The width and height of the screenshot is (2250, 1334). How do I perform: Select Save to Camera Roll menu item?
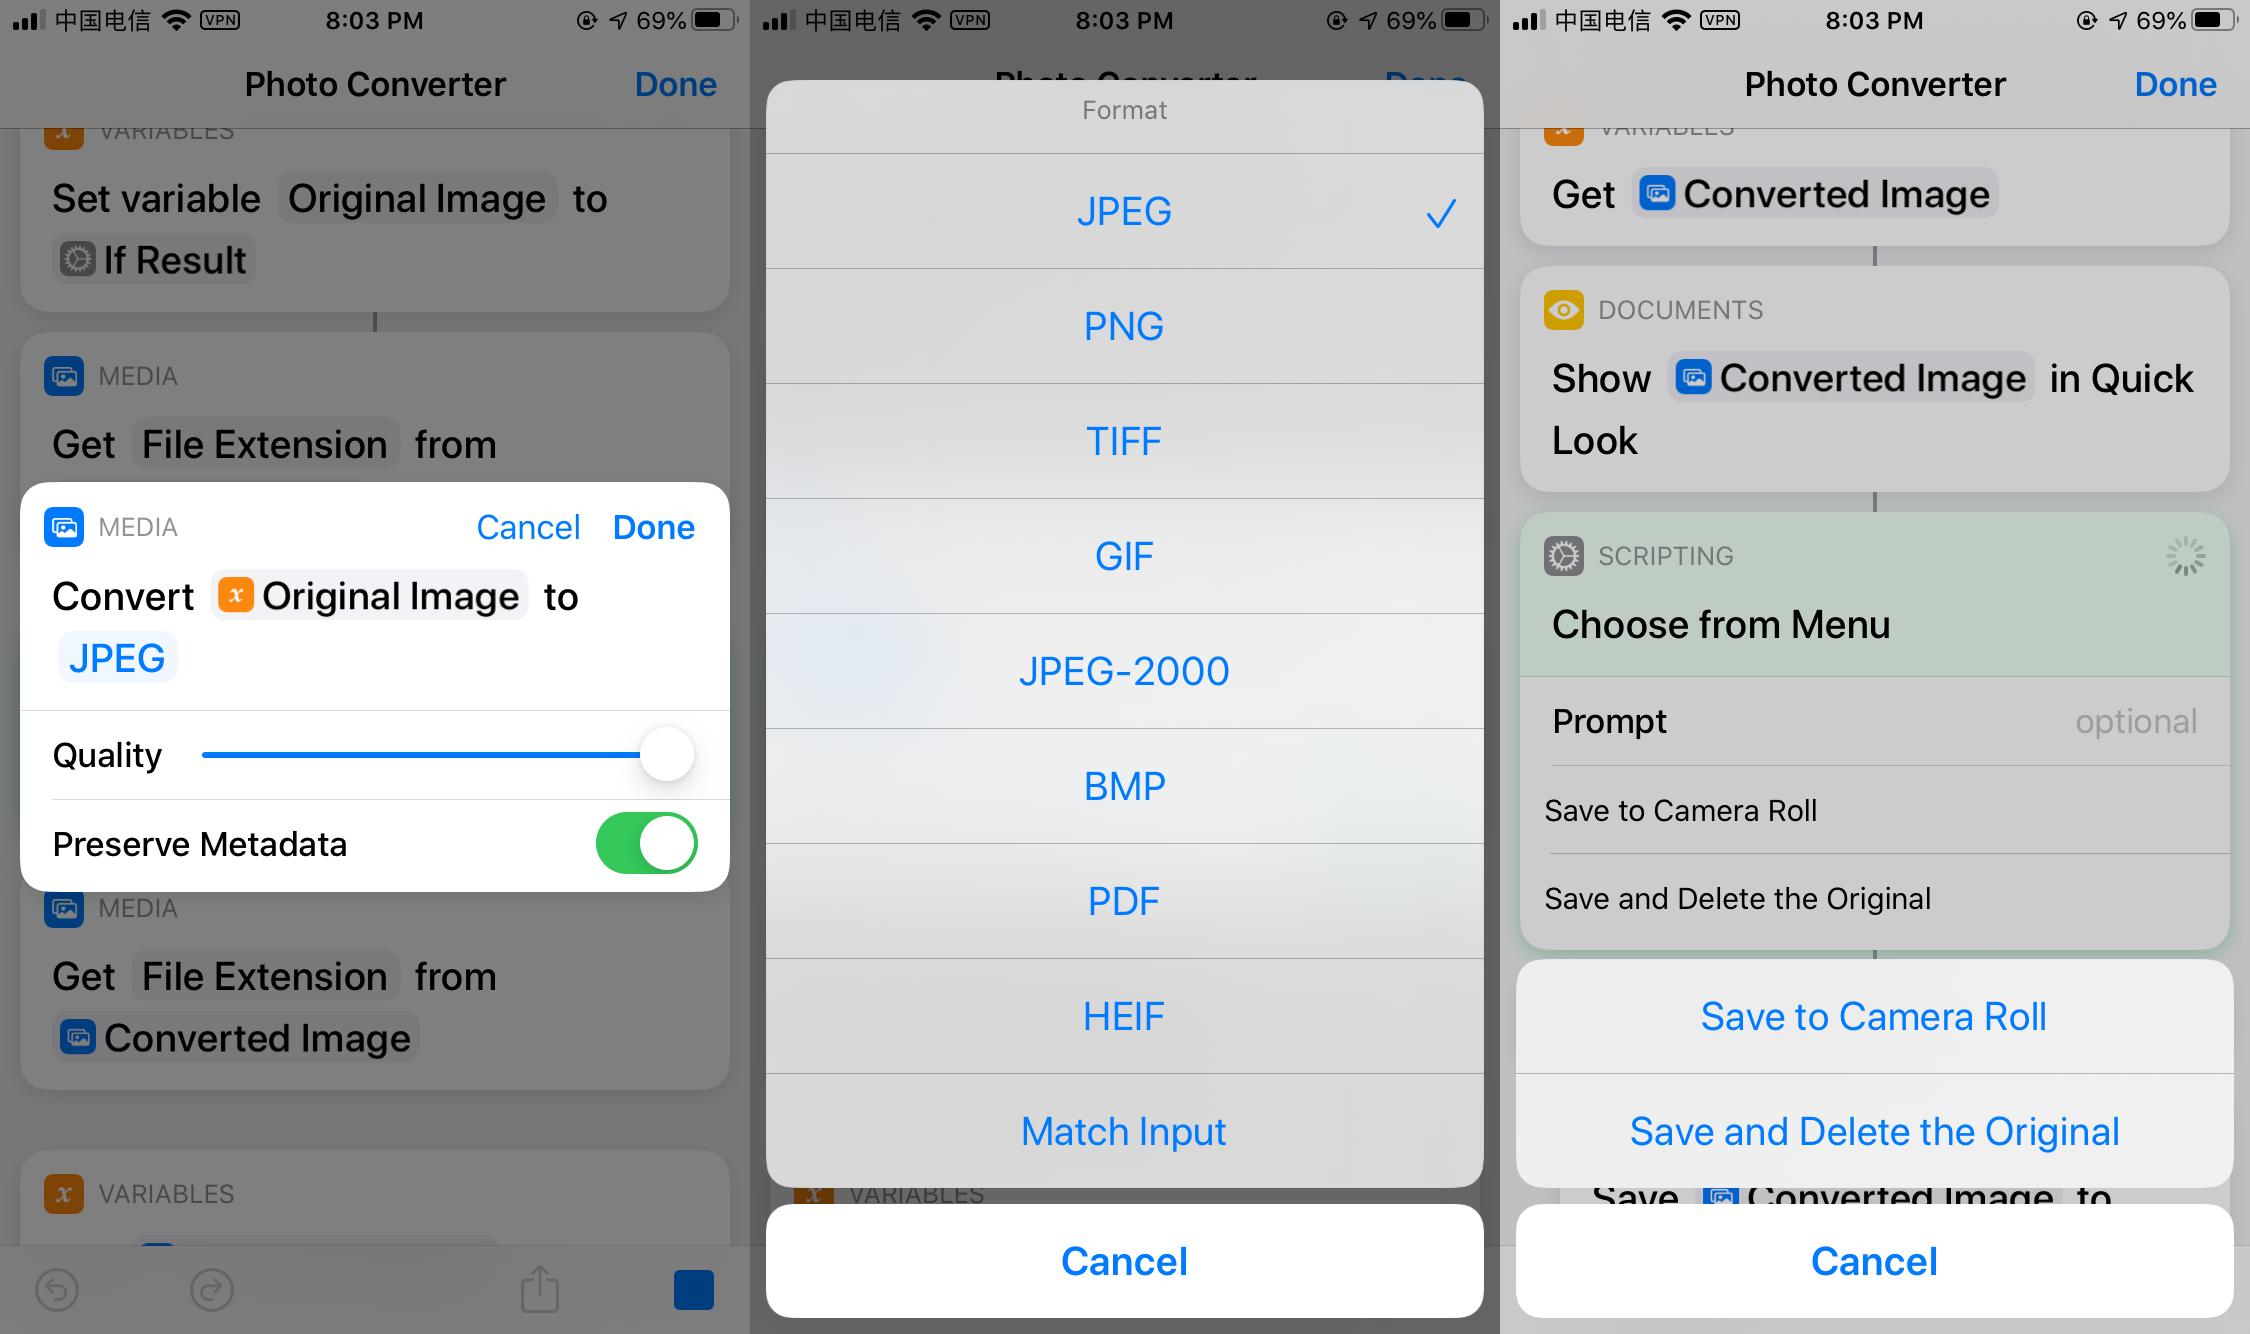point(1874,1015)
